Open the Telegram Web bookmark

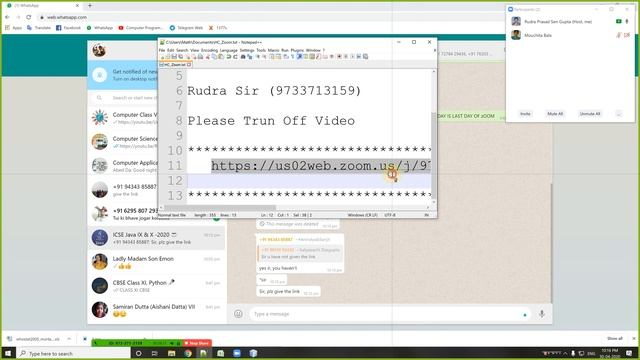tap(186, 28)
